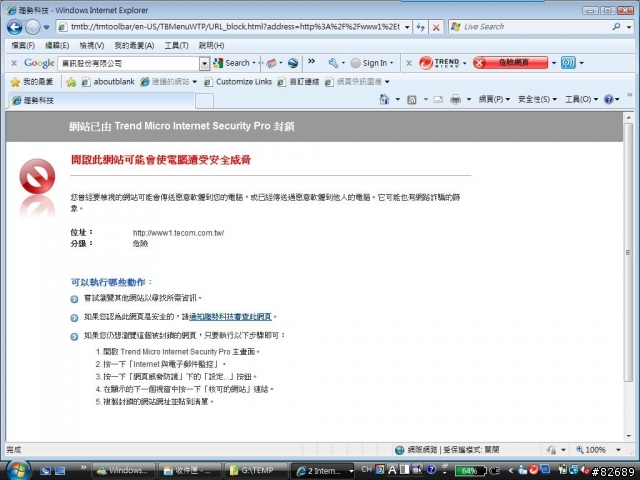Viewport: 640px width, 480px height.
Task: Open a new tab with the blank tab button
Action: pos(204,100)
